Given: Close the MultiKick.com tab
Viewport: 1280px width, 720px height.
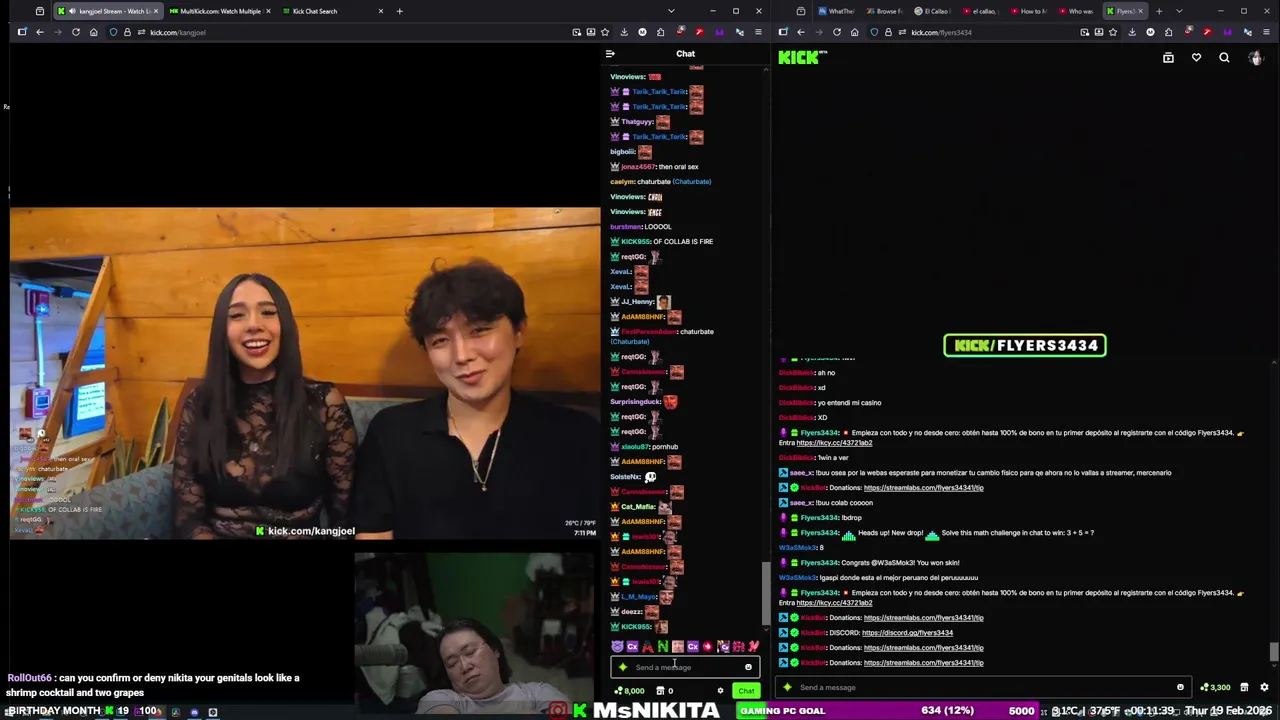Looking at the screenshot, I should click(x=268, y=11).
